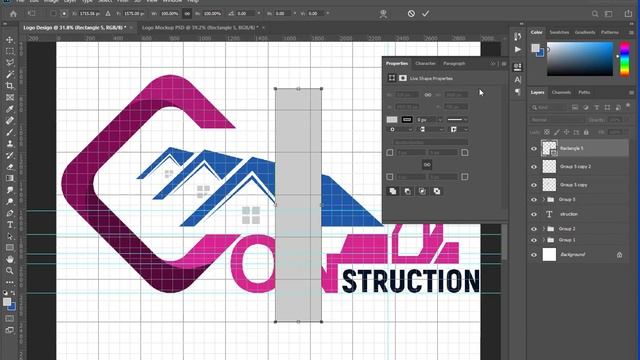Select the Rectangle 5 layer thumbnail

tap(549, 148)
